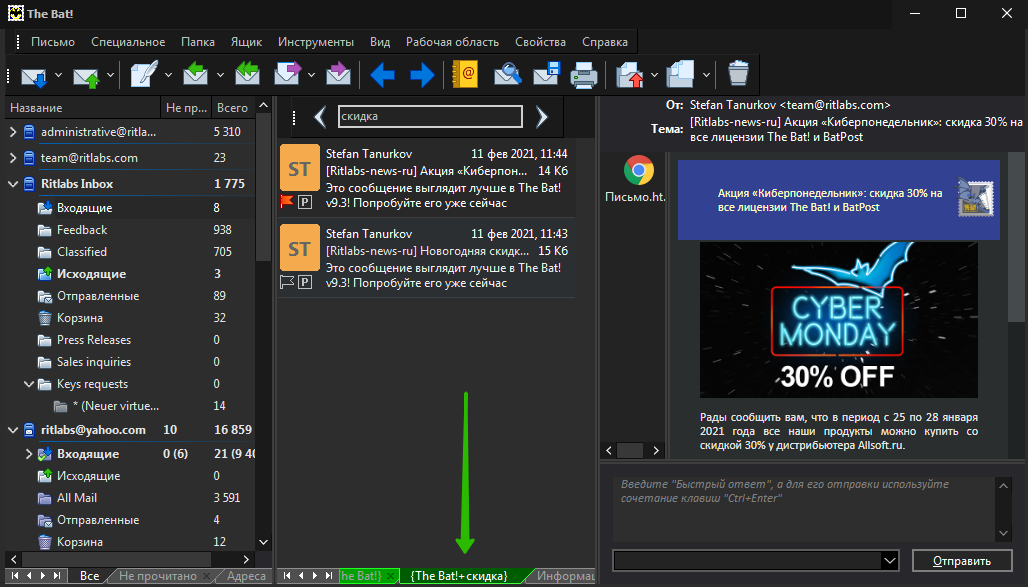Click the Forward message icon

[x=287, y=73]
